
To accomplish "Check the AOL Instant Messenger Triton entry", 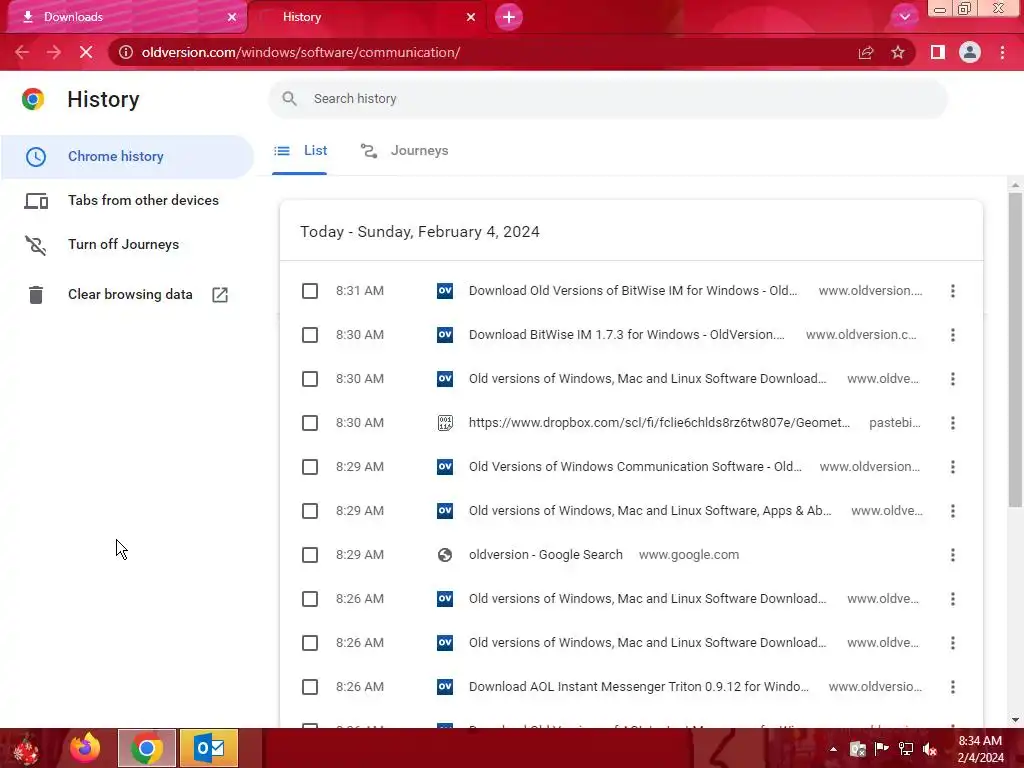I will pyautogui.click(x=310, y=687).
